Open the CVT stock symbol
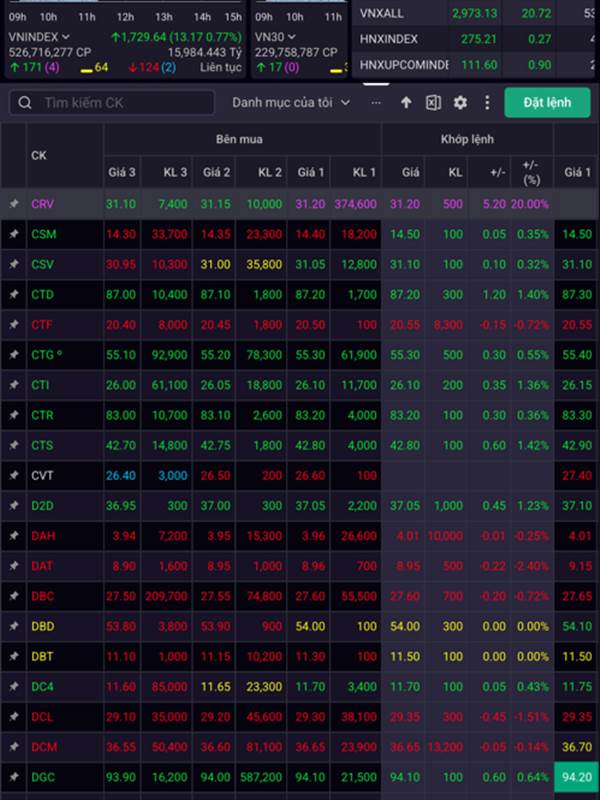Image resolution: width=600 pixels, height=800 pixels. 42,476
